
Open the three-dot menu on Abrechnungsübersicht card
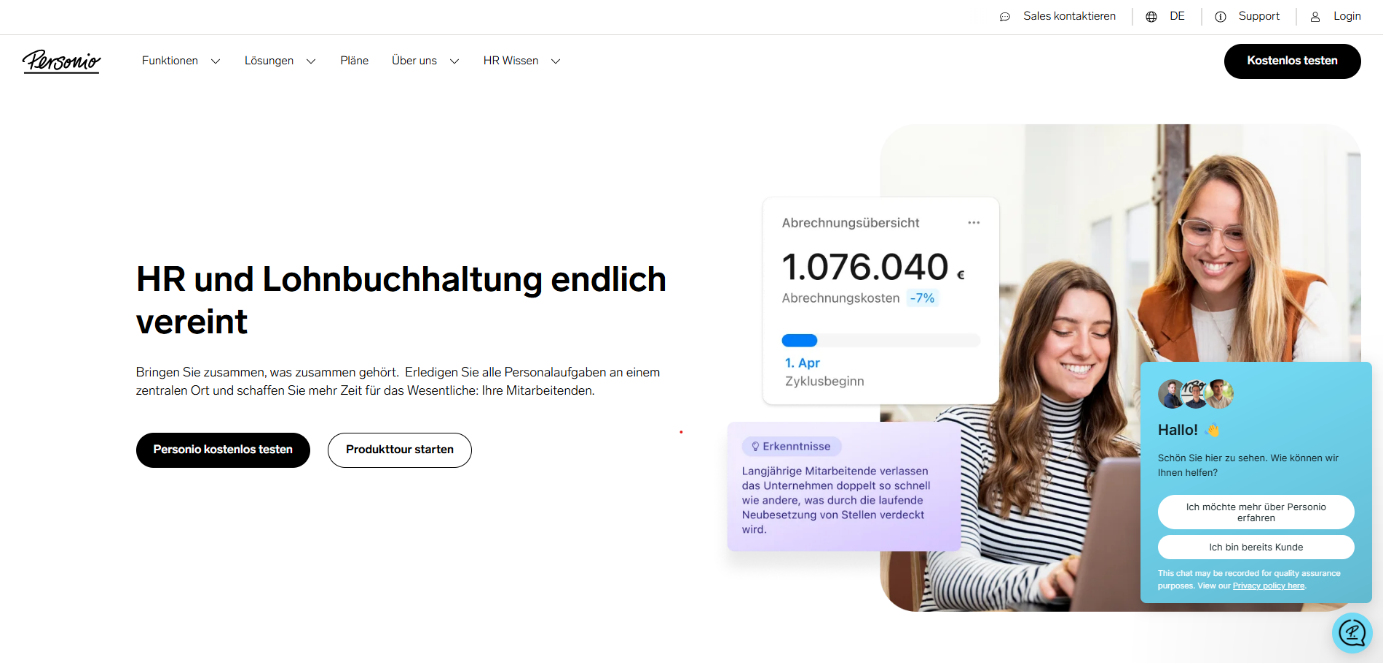(974, 222)
